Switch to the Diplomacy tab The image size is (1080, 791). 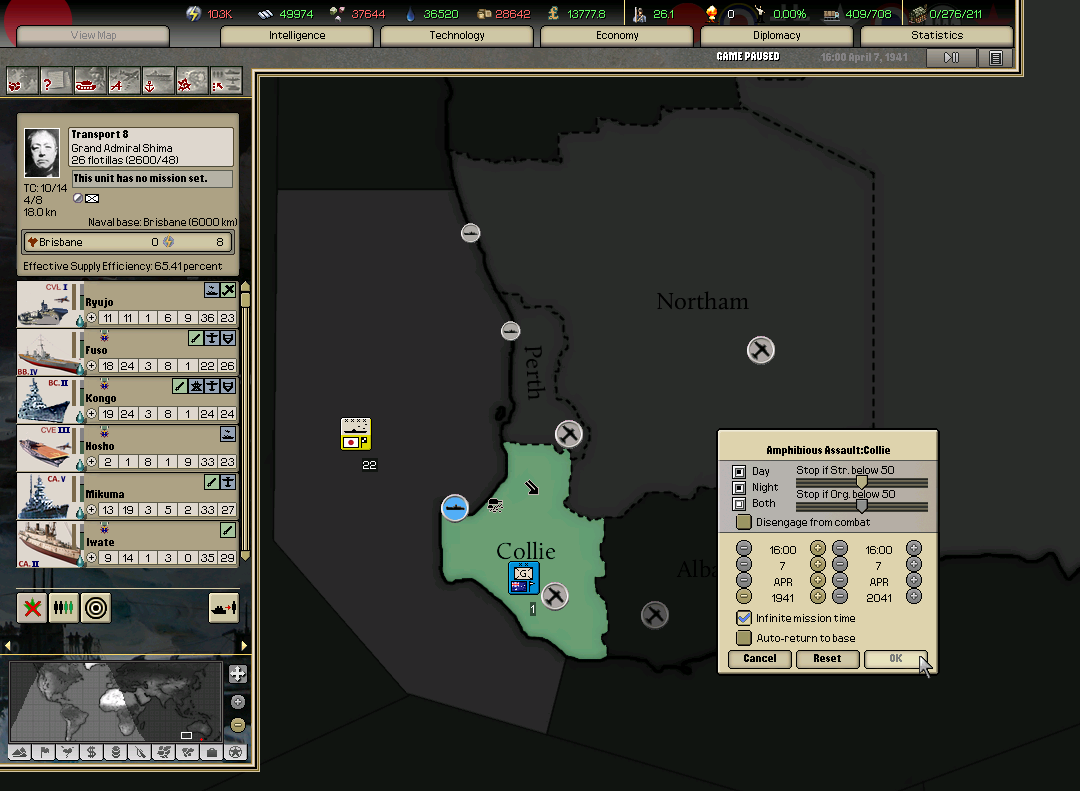click(x=776, y=36)
